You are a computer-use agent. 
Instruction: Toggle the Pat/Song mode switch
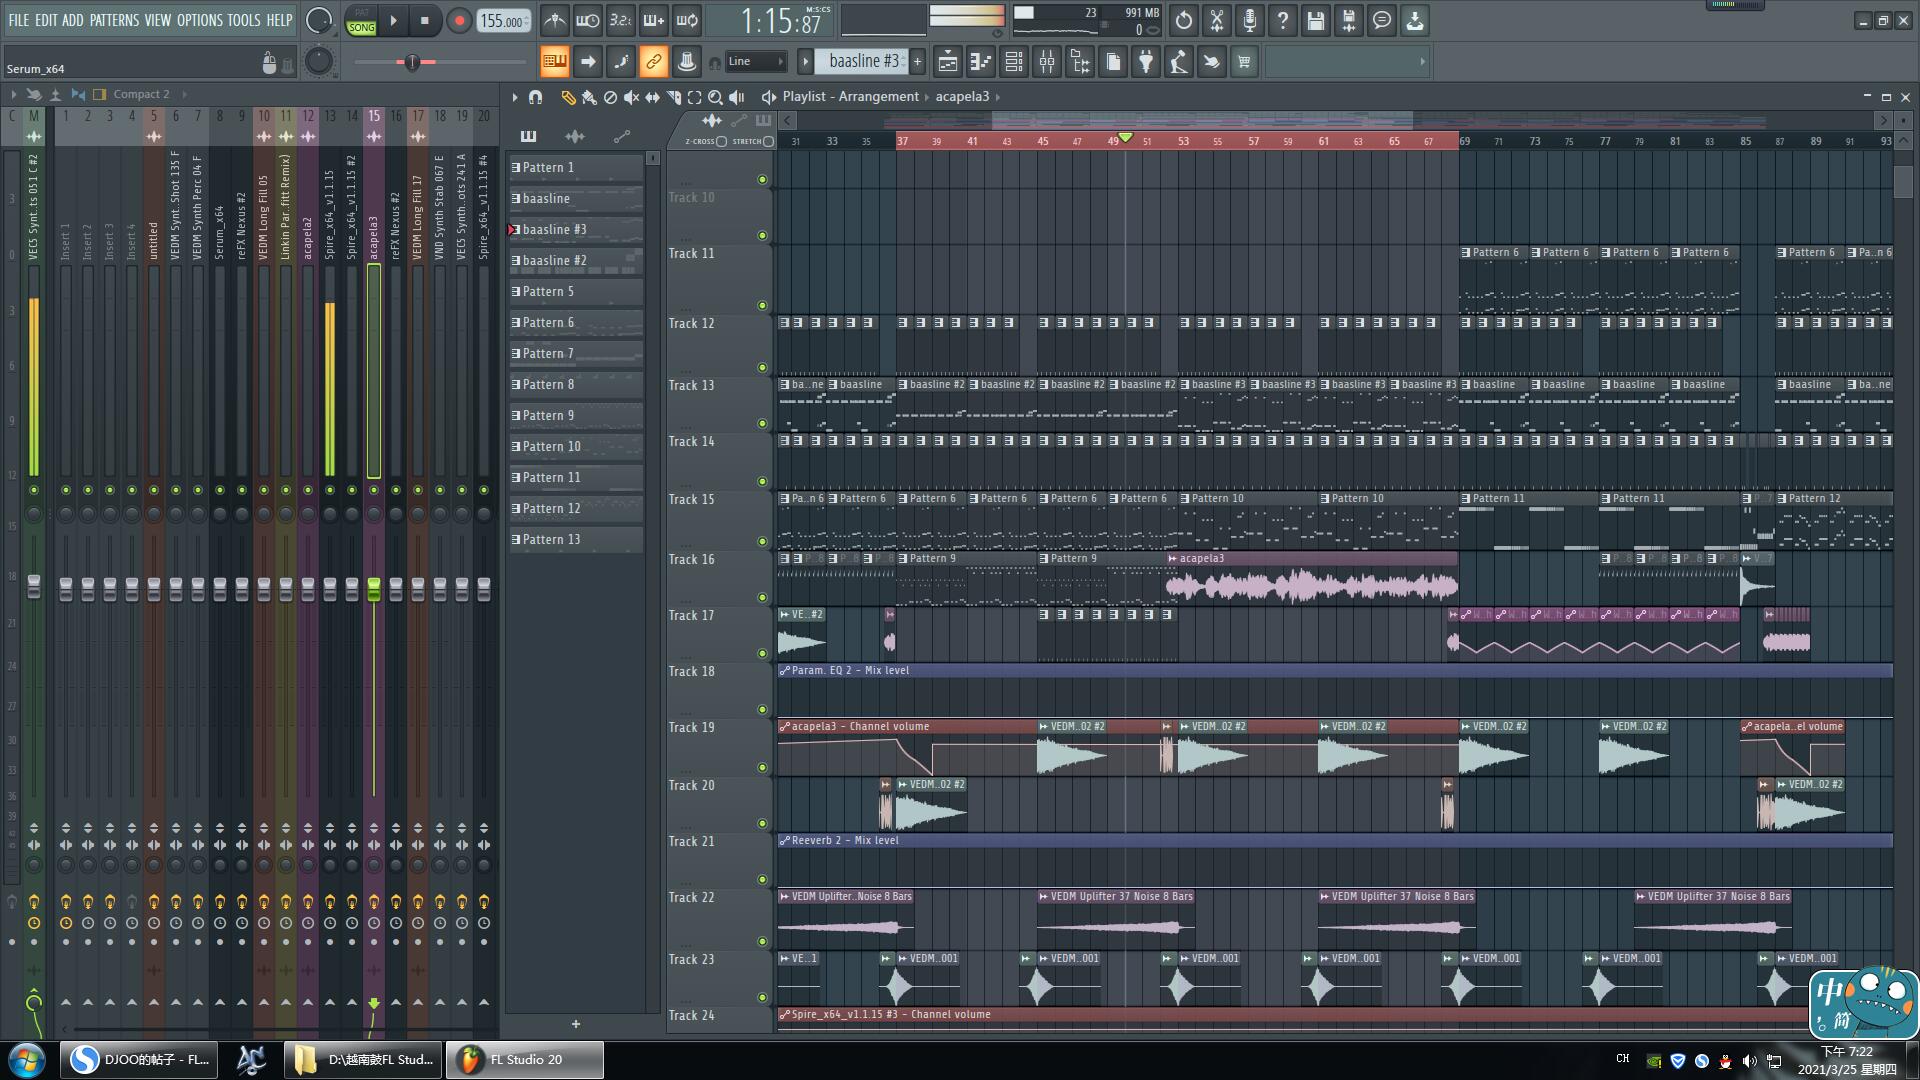coord(361,21)
